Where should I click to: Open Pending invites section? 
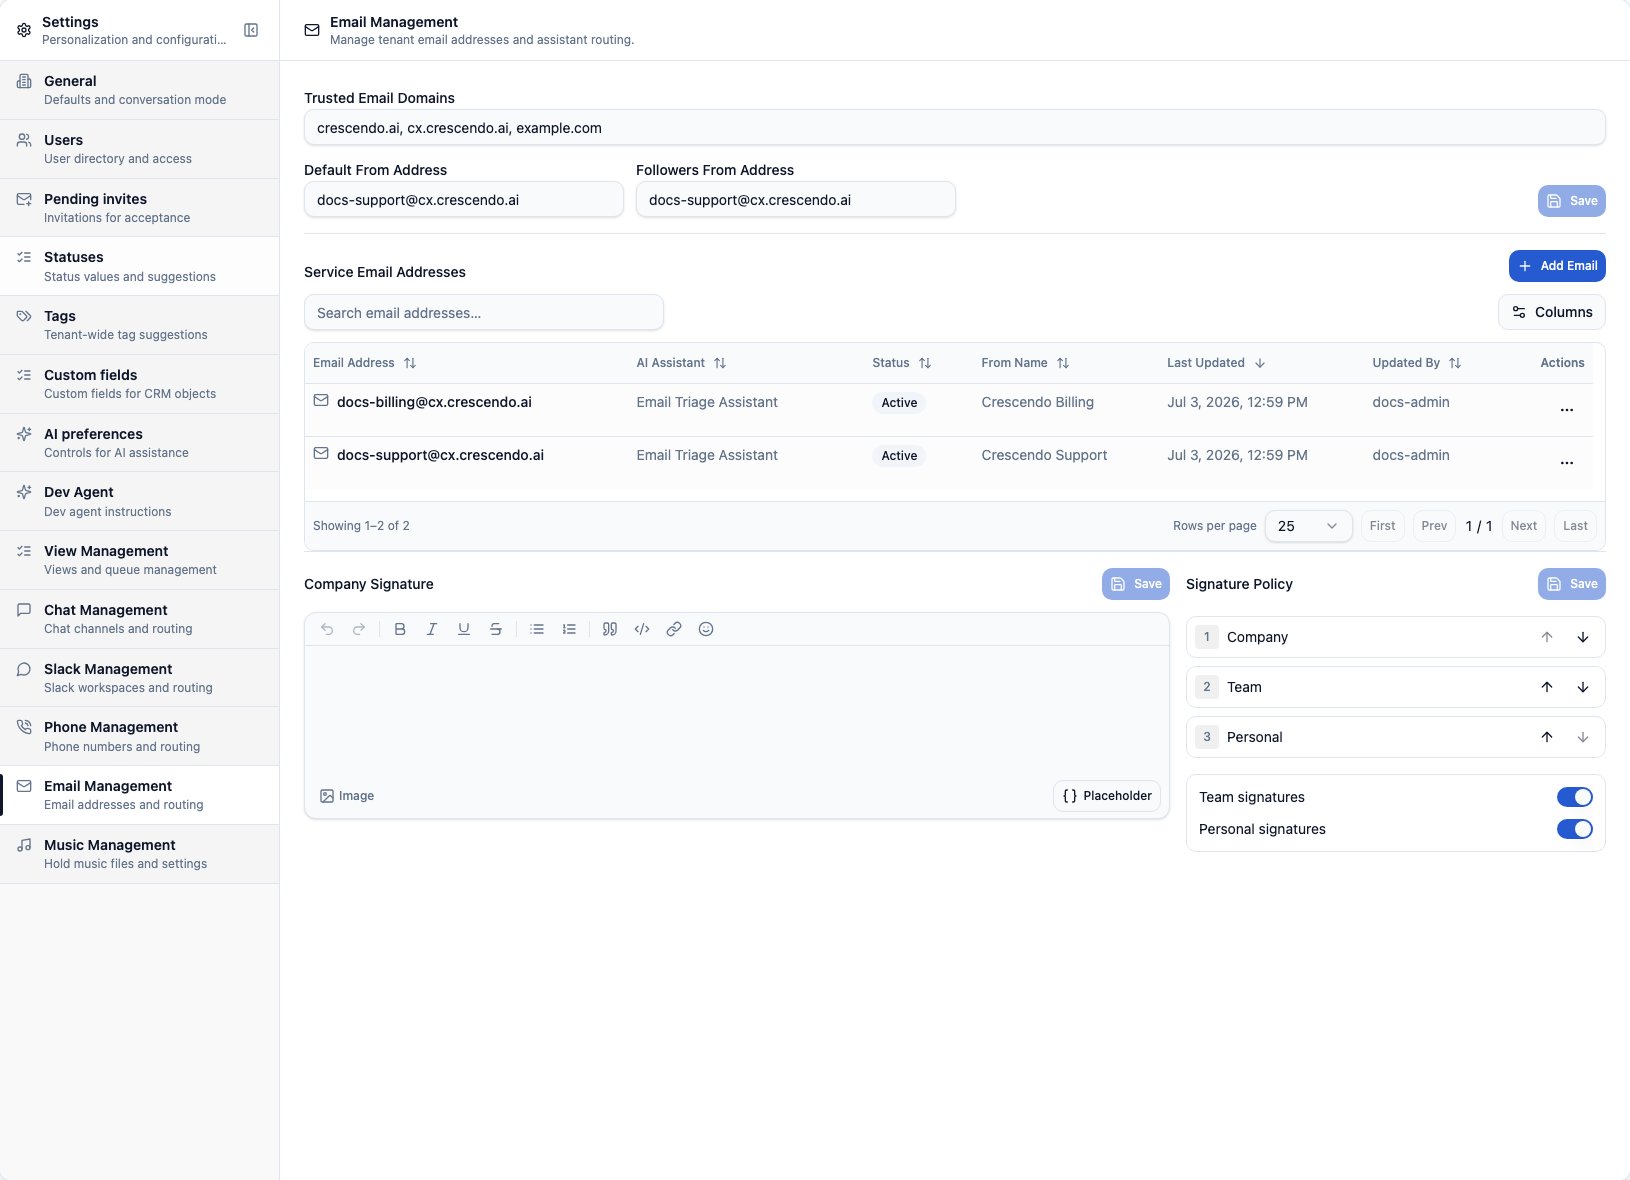click(x=139, y=208)
